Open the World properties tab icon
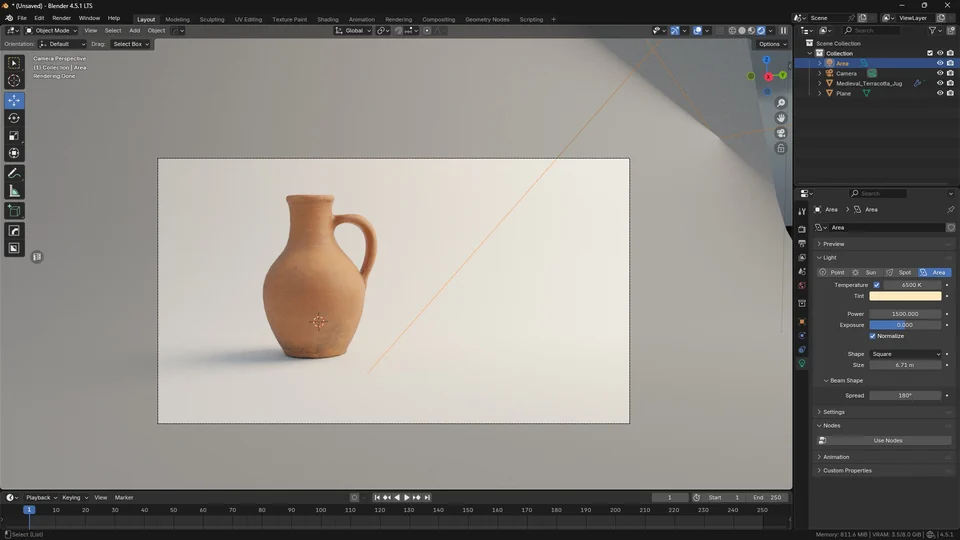 point(802,285)
